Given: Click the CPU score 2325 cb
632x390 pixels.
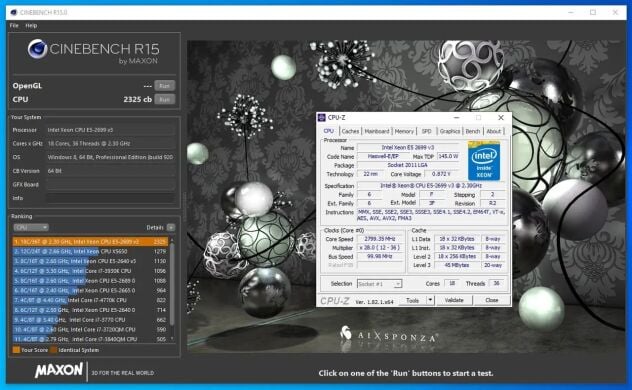Looking at the screenshot, I should (137, 100).
